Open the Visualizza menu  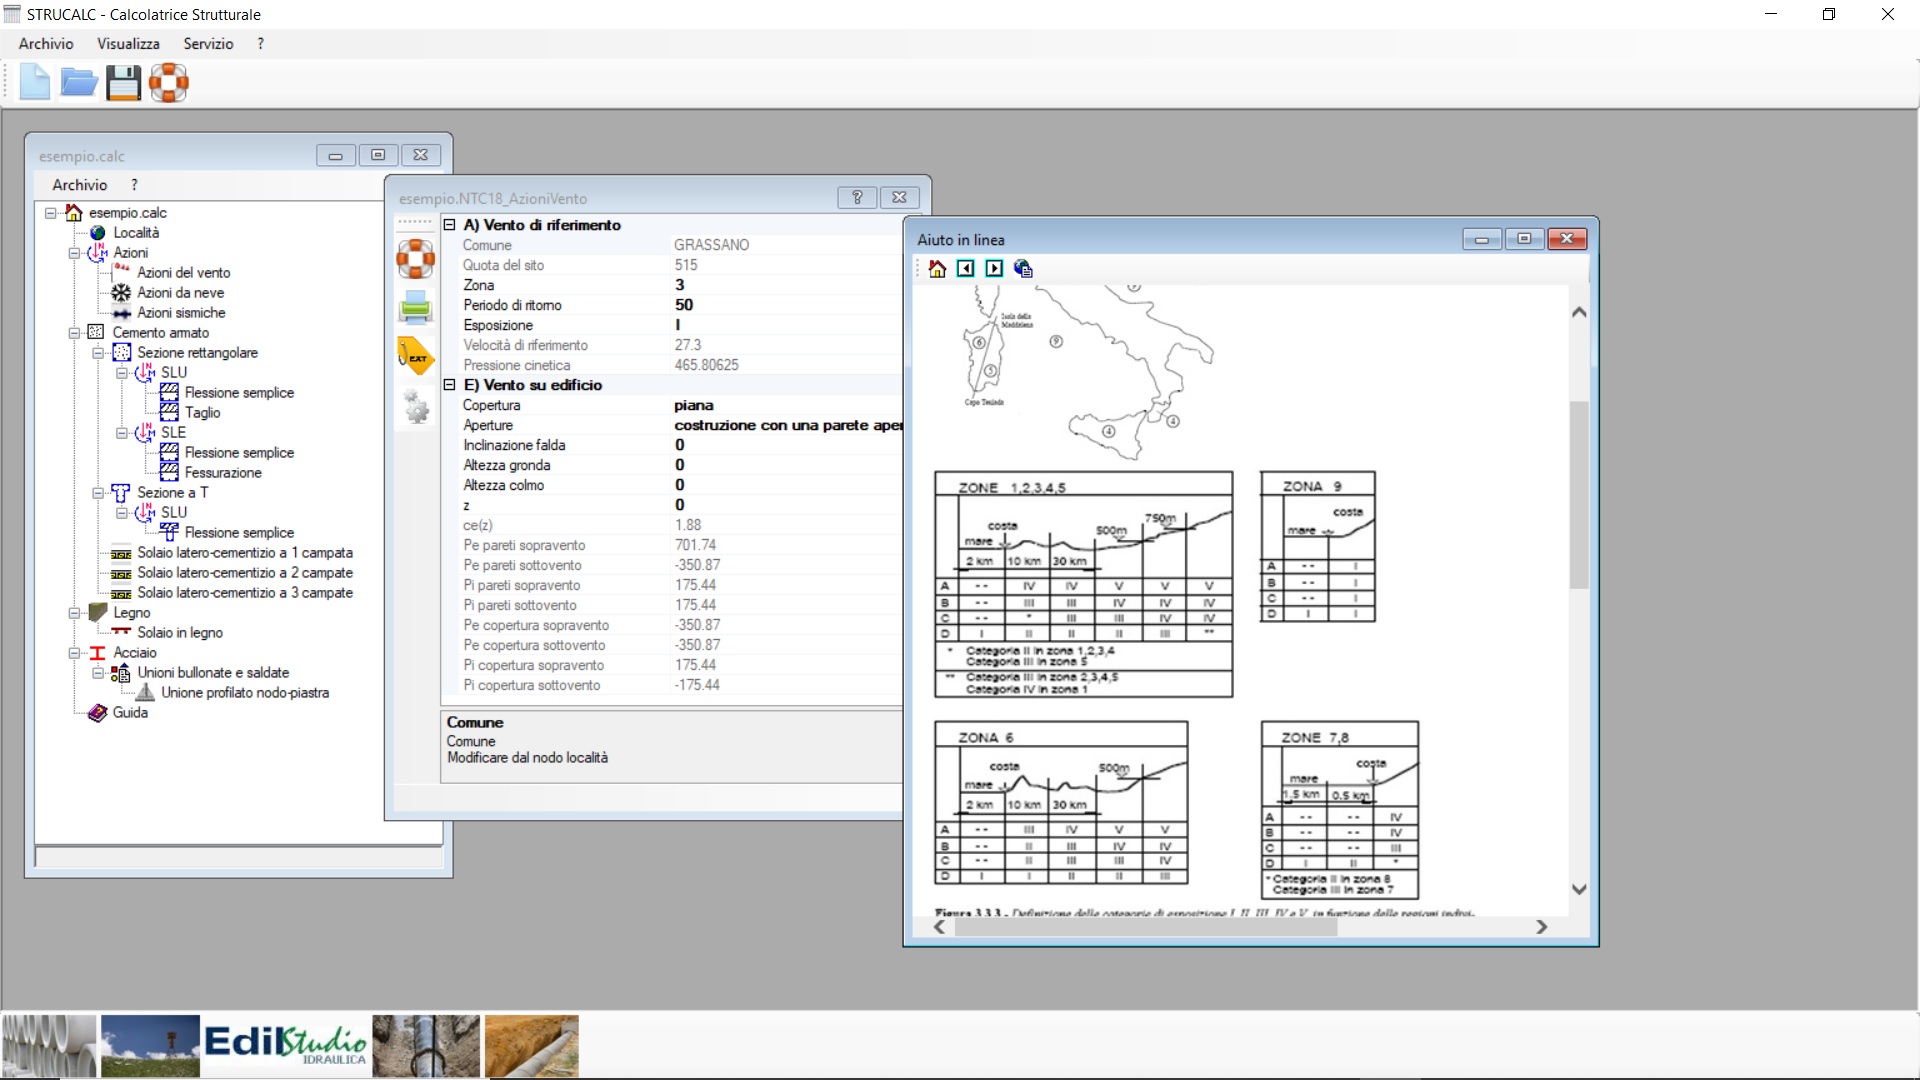pos(128,44)
